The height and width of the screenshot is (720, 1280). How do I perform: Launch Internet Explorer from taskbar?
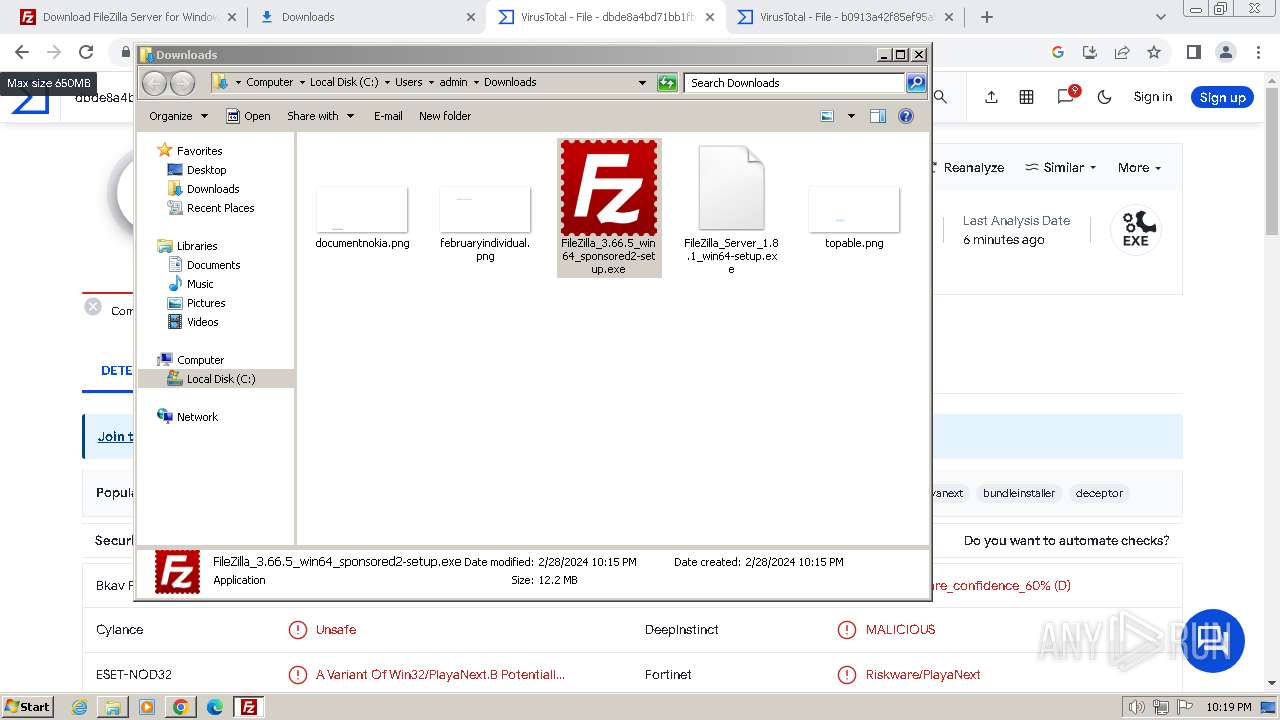coord(80,707)
